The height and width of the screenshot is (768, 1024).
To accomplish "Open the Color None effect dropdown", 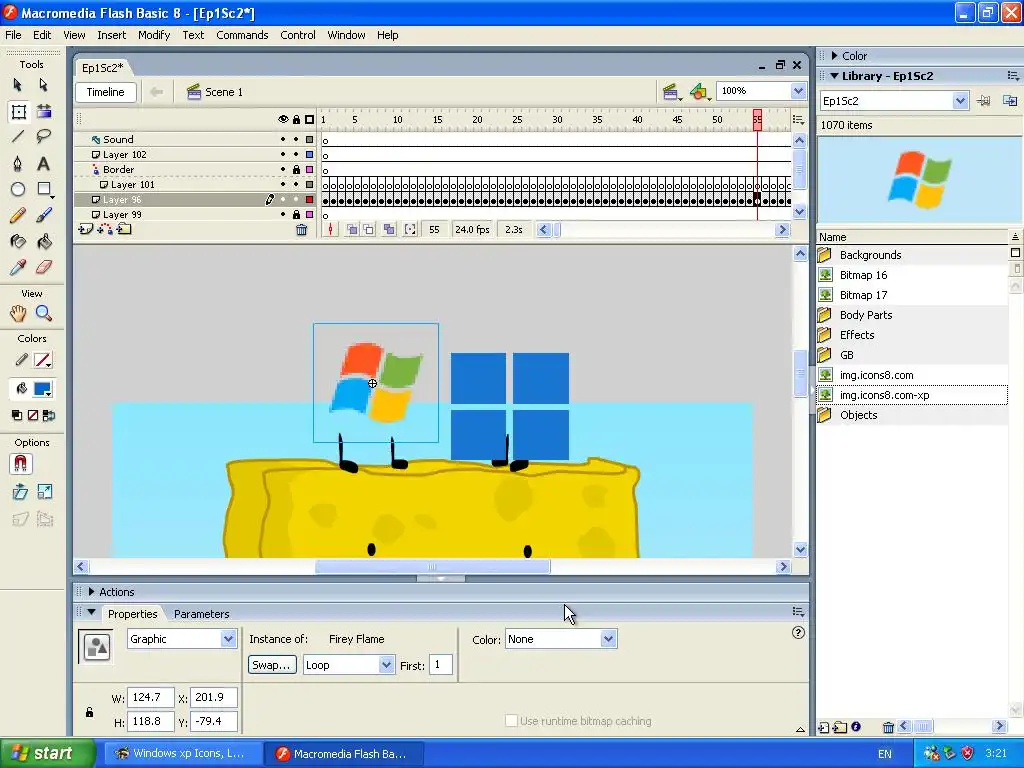I will point(608,639).
